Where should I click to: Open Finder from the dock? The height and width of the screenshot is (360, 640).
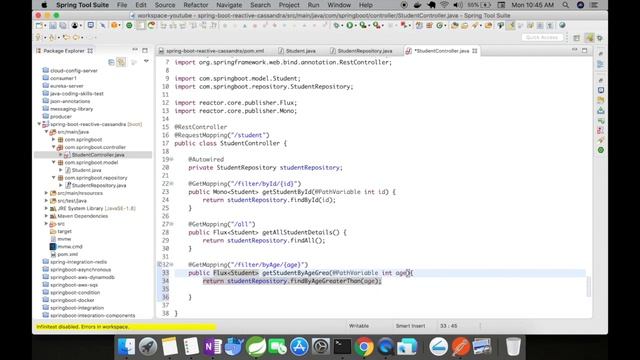click(x=126, y=347)
